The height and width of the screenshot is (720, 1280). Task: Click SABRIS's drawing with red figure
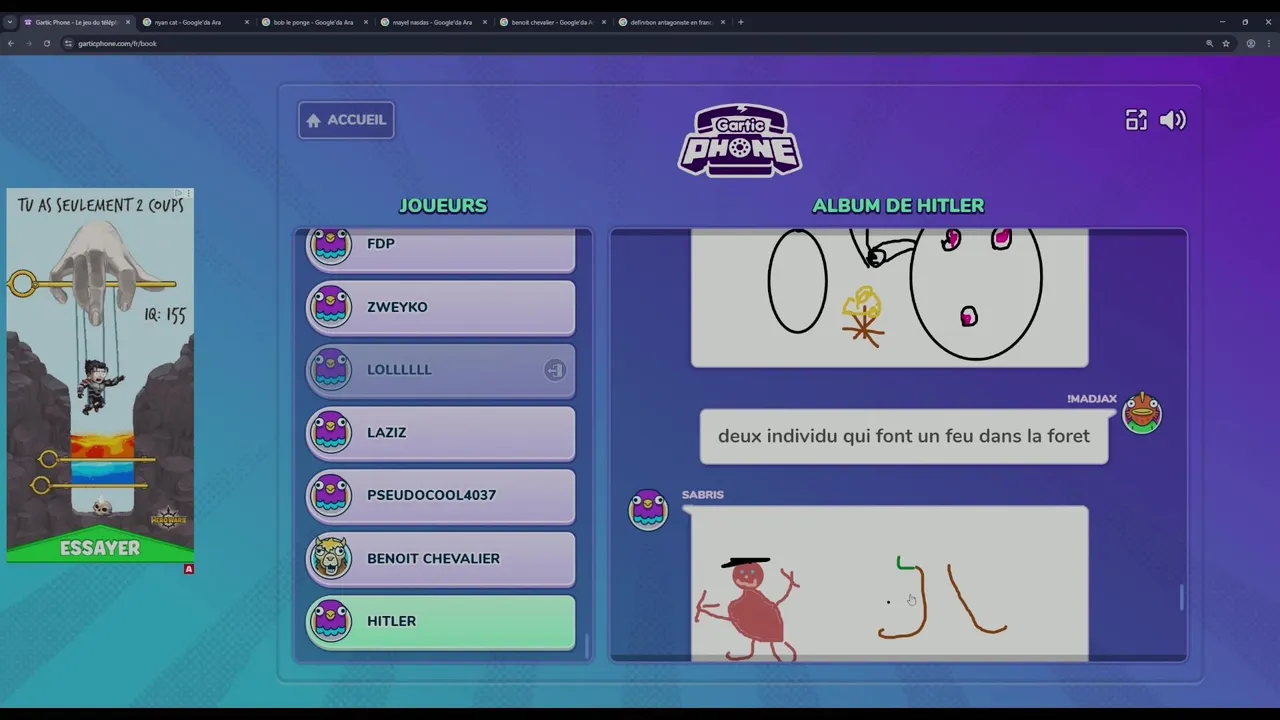pyautogui.click(x=890, y=583)
